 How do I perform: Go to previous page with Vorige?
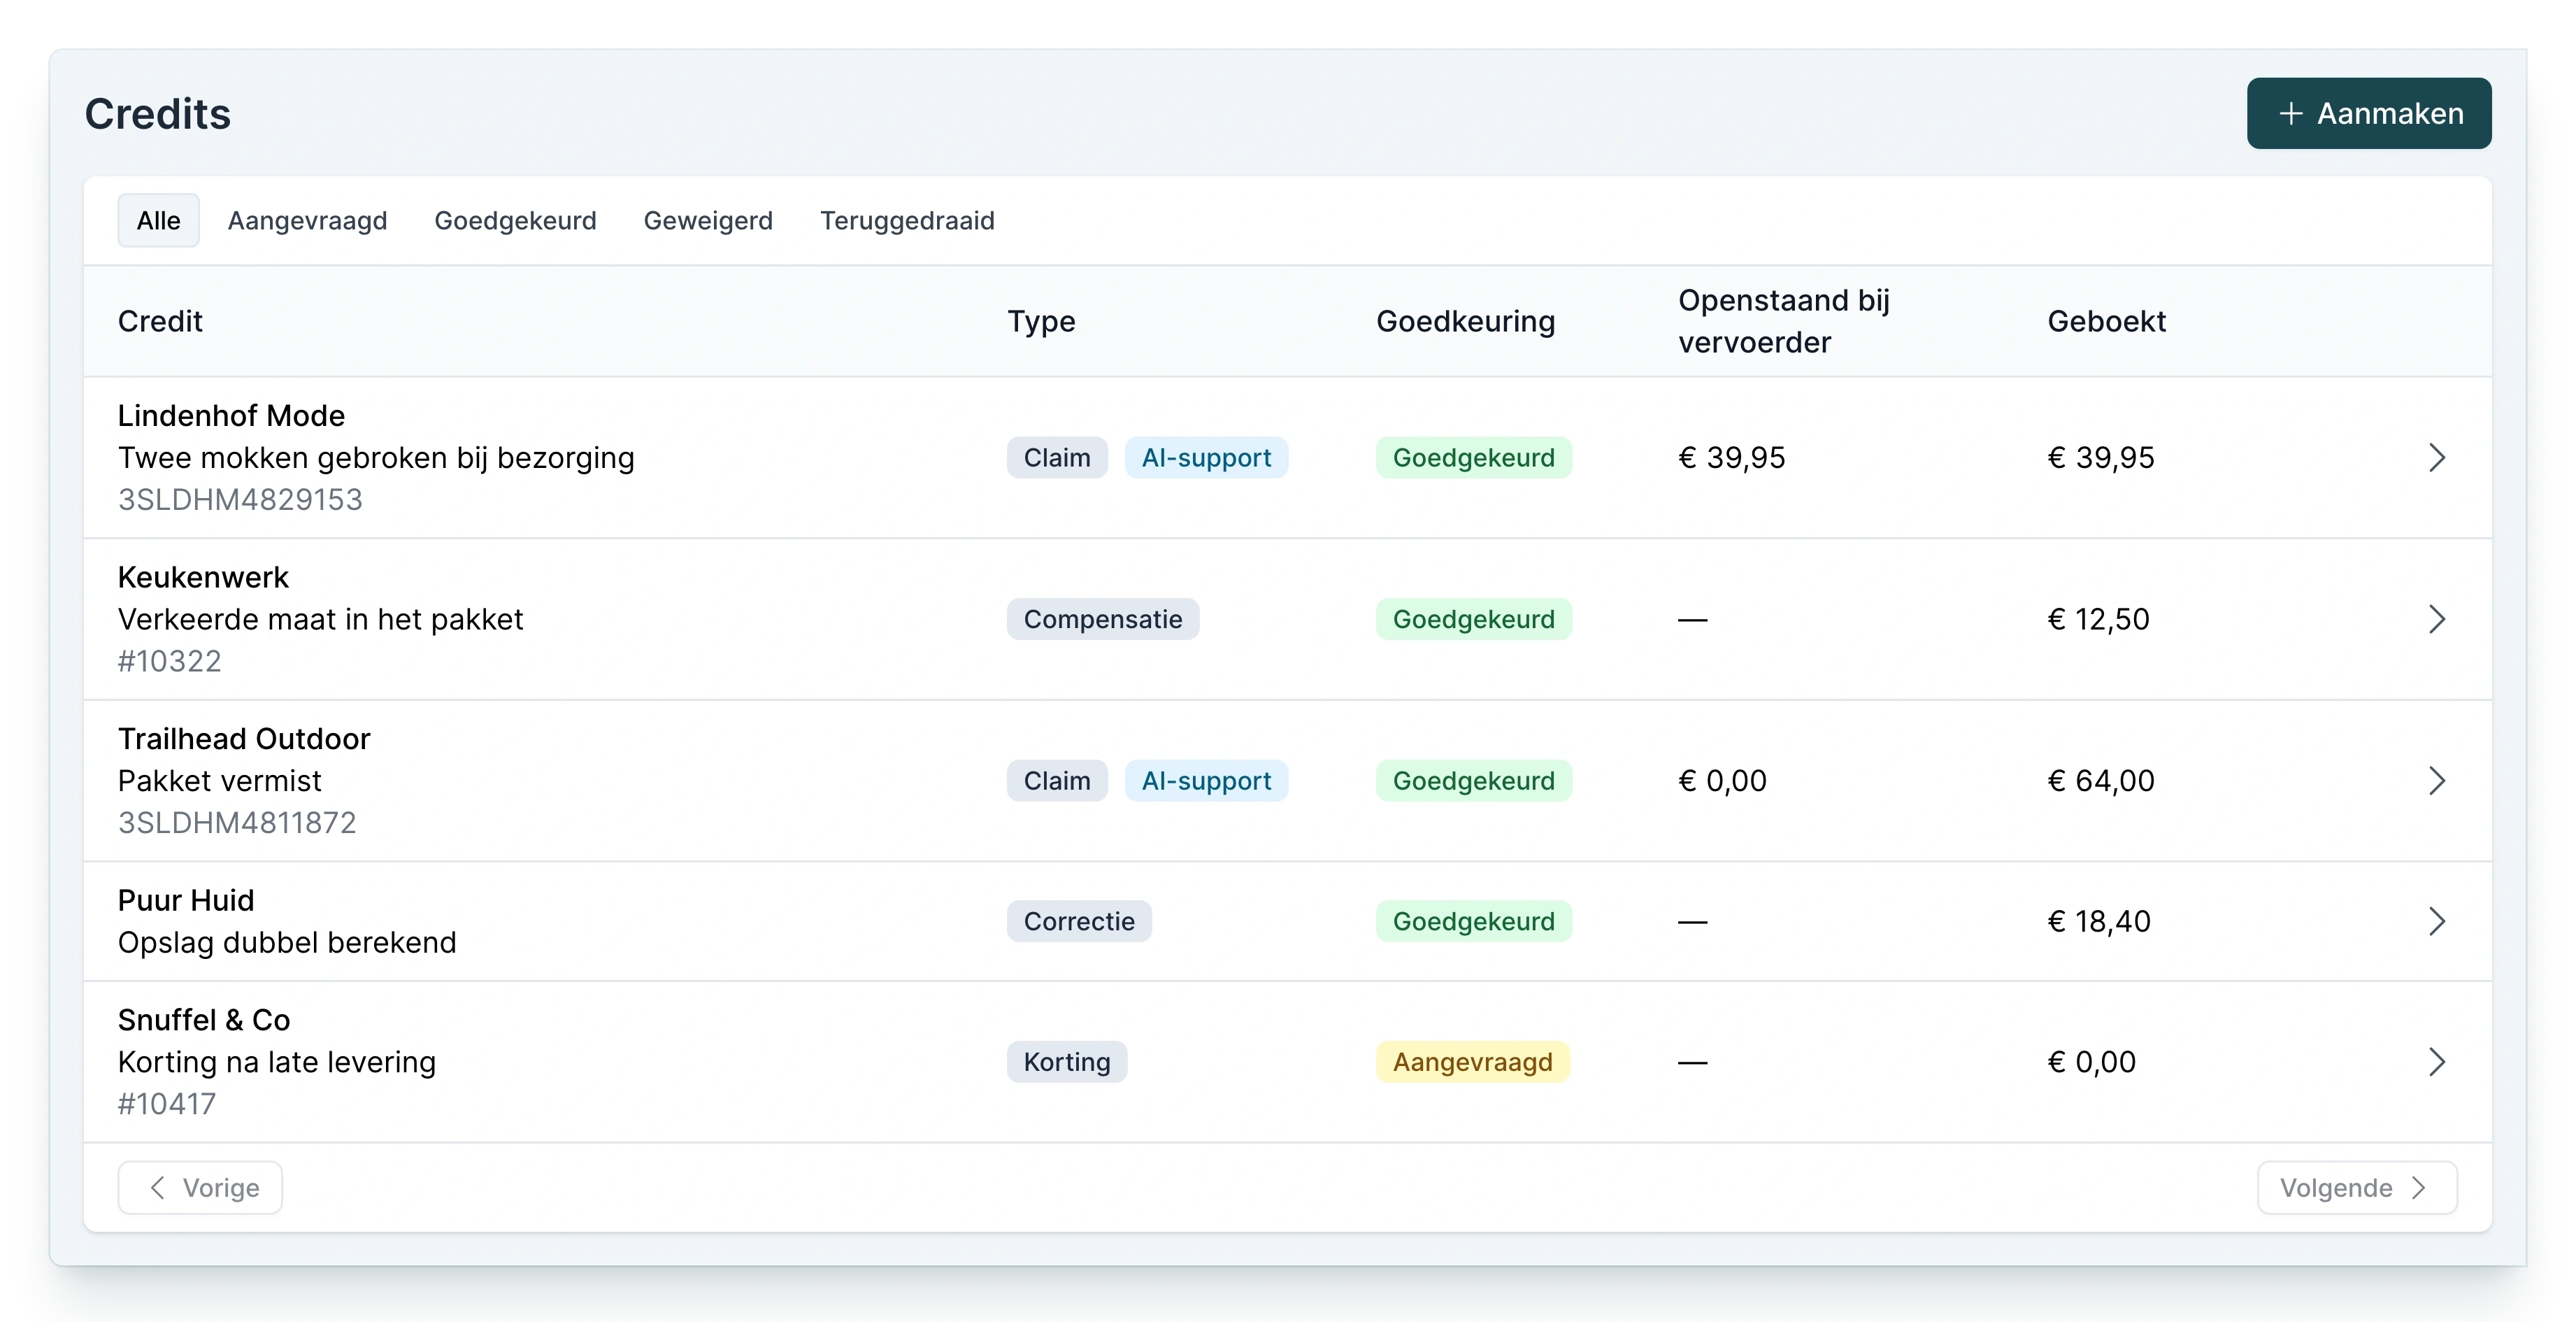200,1188
